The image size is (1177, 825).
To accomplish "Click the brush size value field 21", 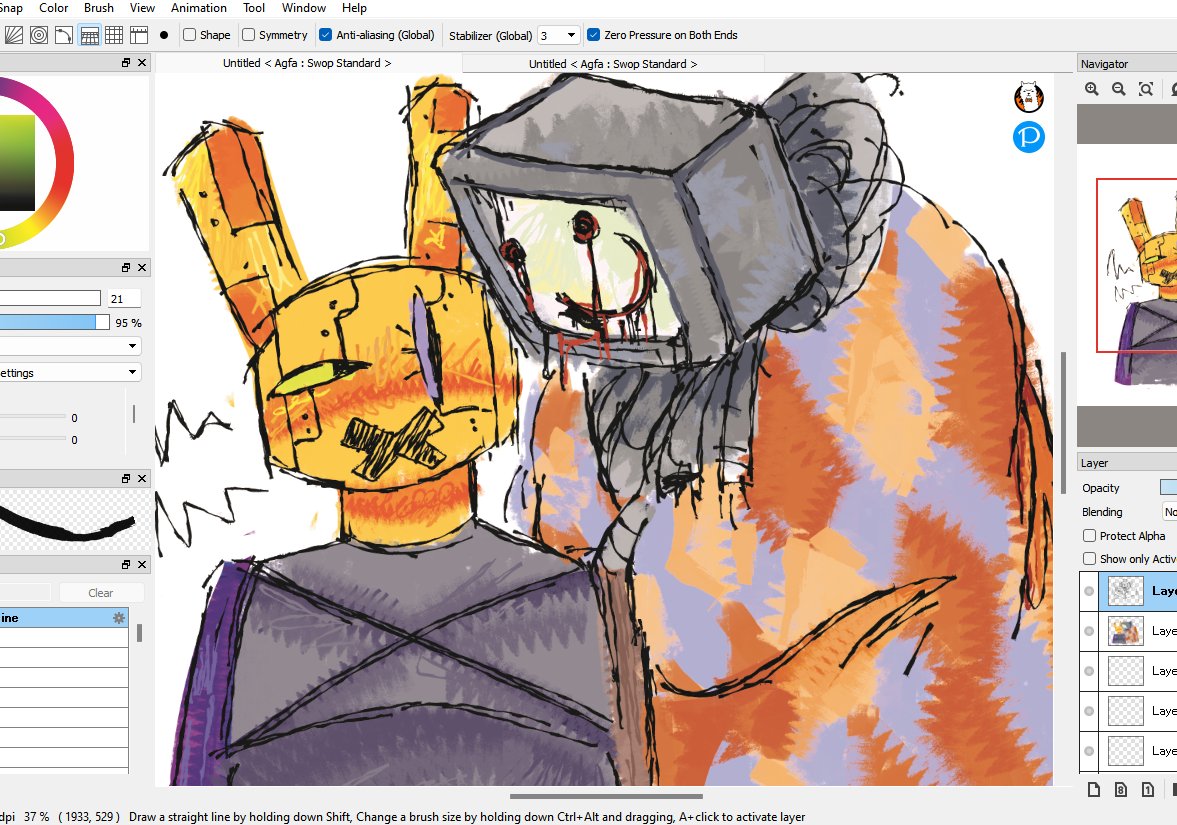I will click(124, 298).
